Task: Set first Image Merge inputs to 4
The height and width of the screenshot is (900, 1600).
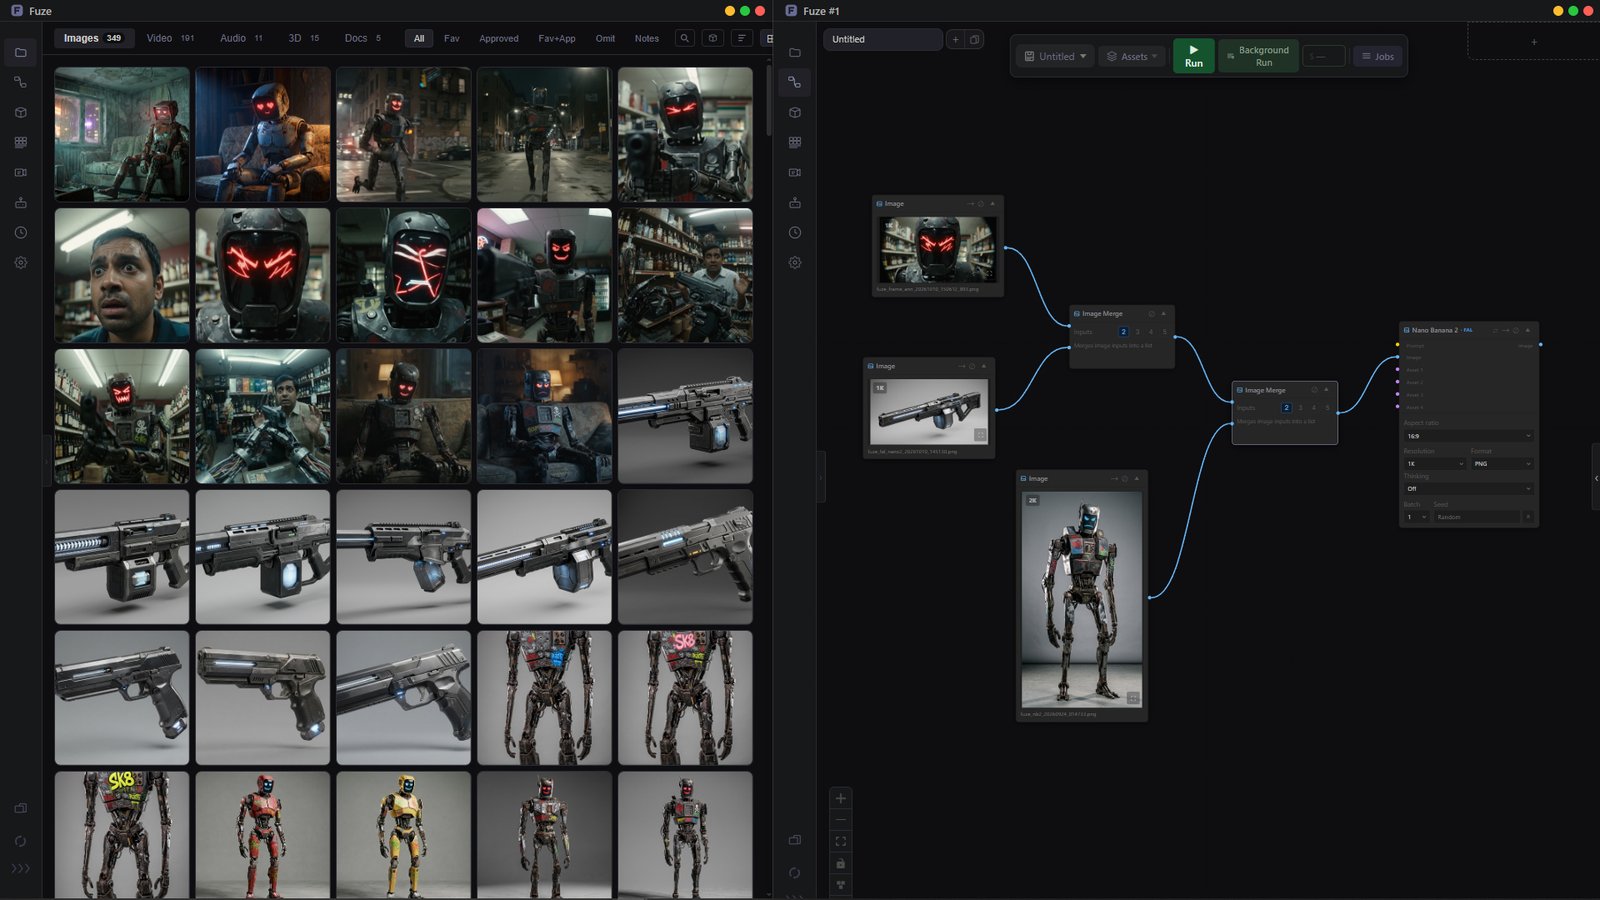Action: [x=1151, y=331]
